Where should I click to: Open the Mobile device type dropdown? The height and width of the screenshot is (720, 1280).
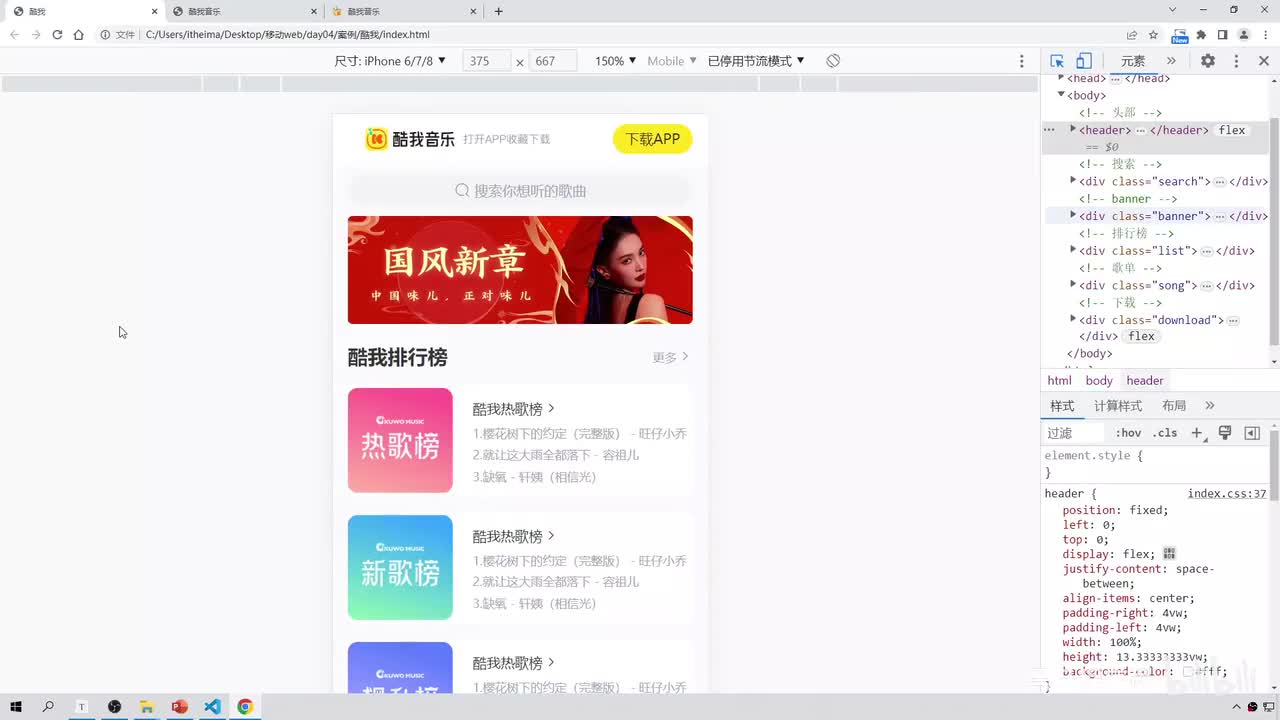click(672, 61)
